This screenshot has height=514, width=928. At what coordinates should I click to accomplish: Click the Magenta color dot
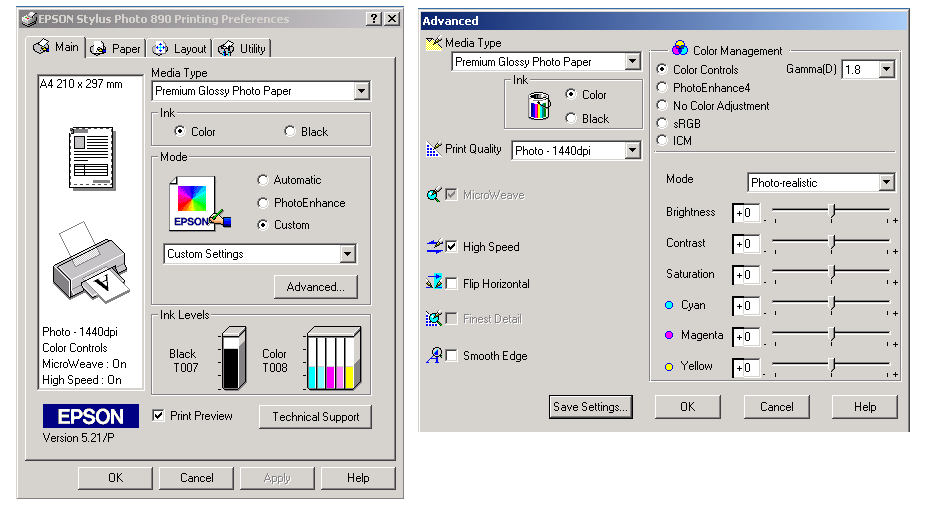(x=669, y=335)
